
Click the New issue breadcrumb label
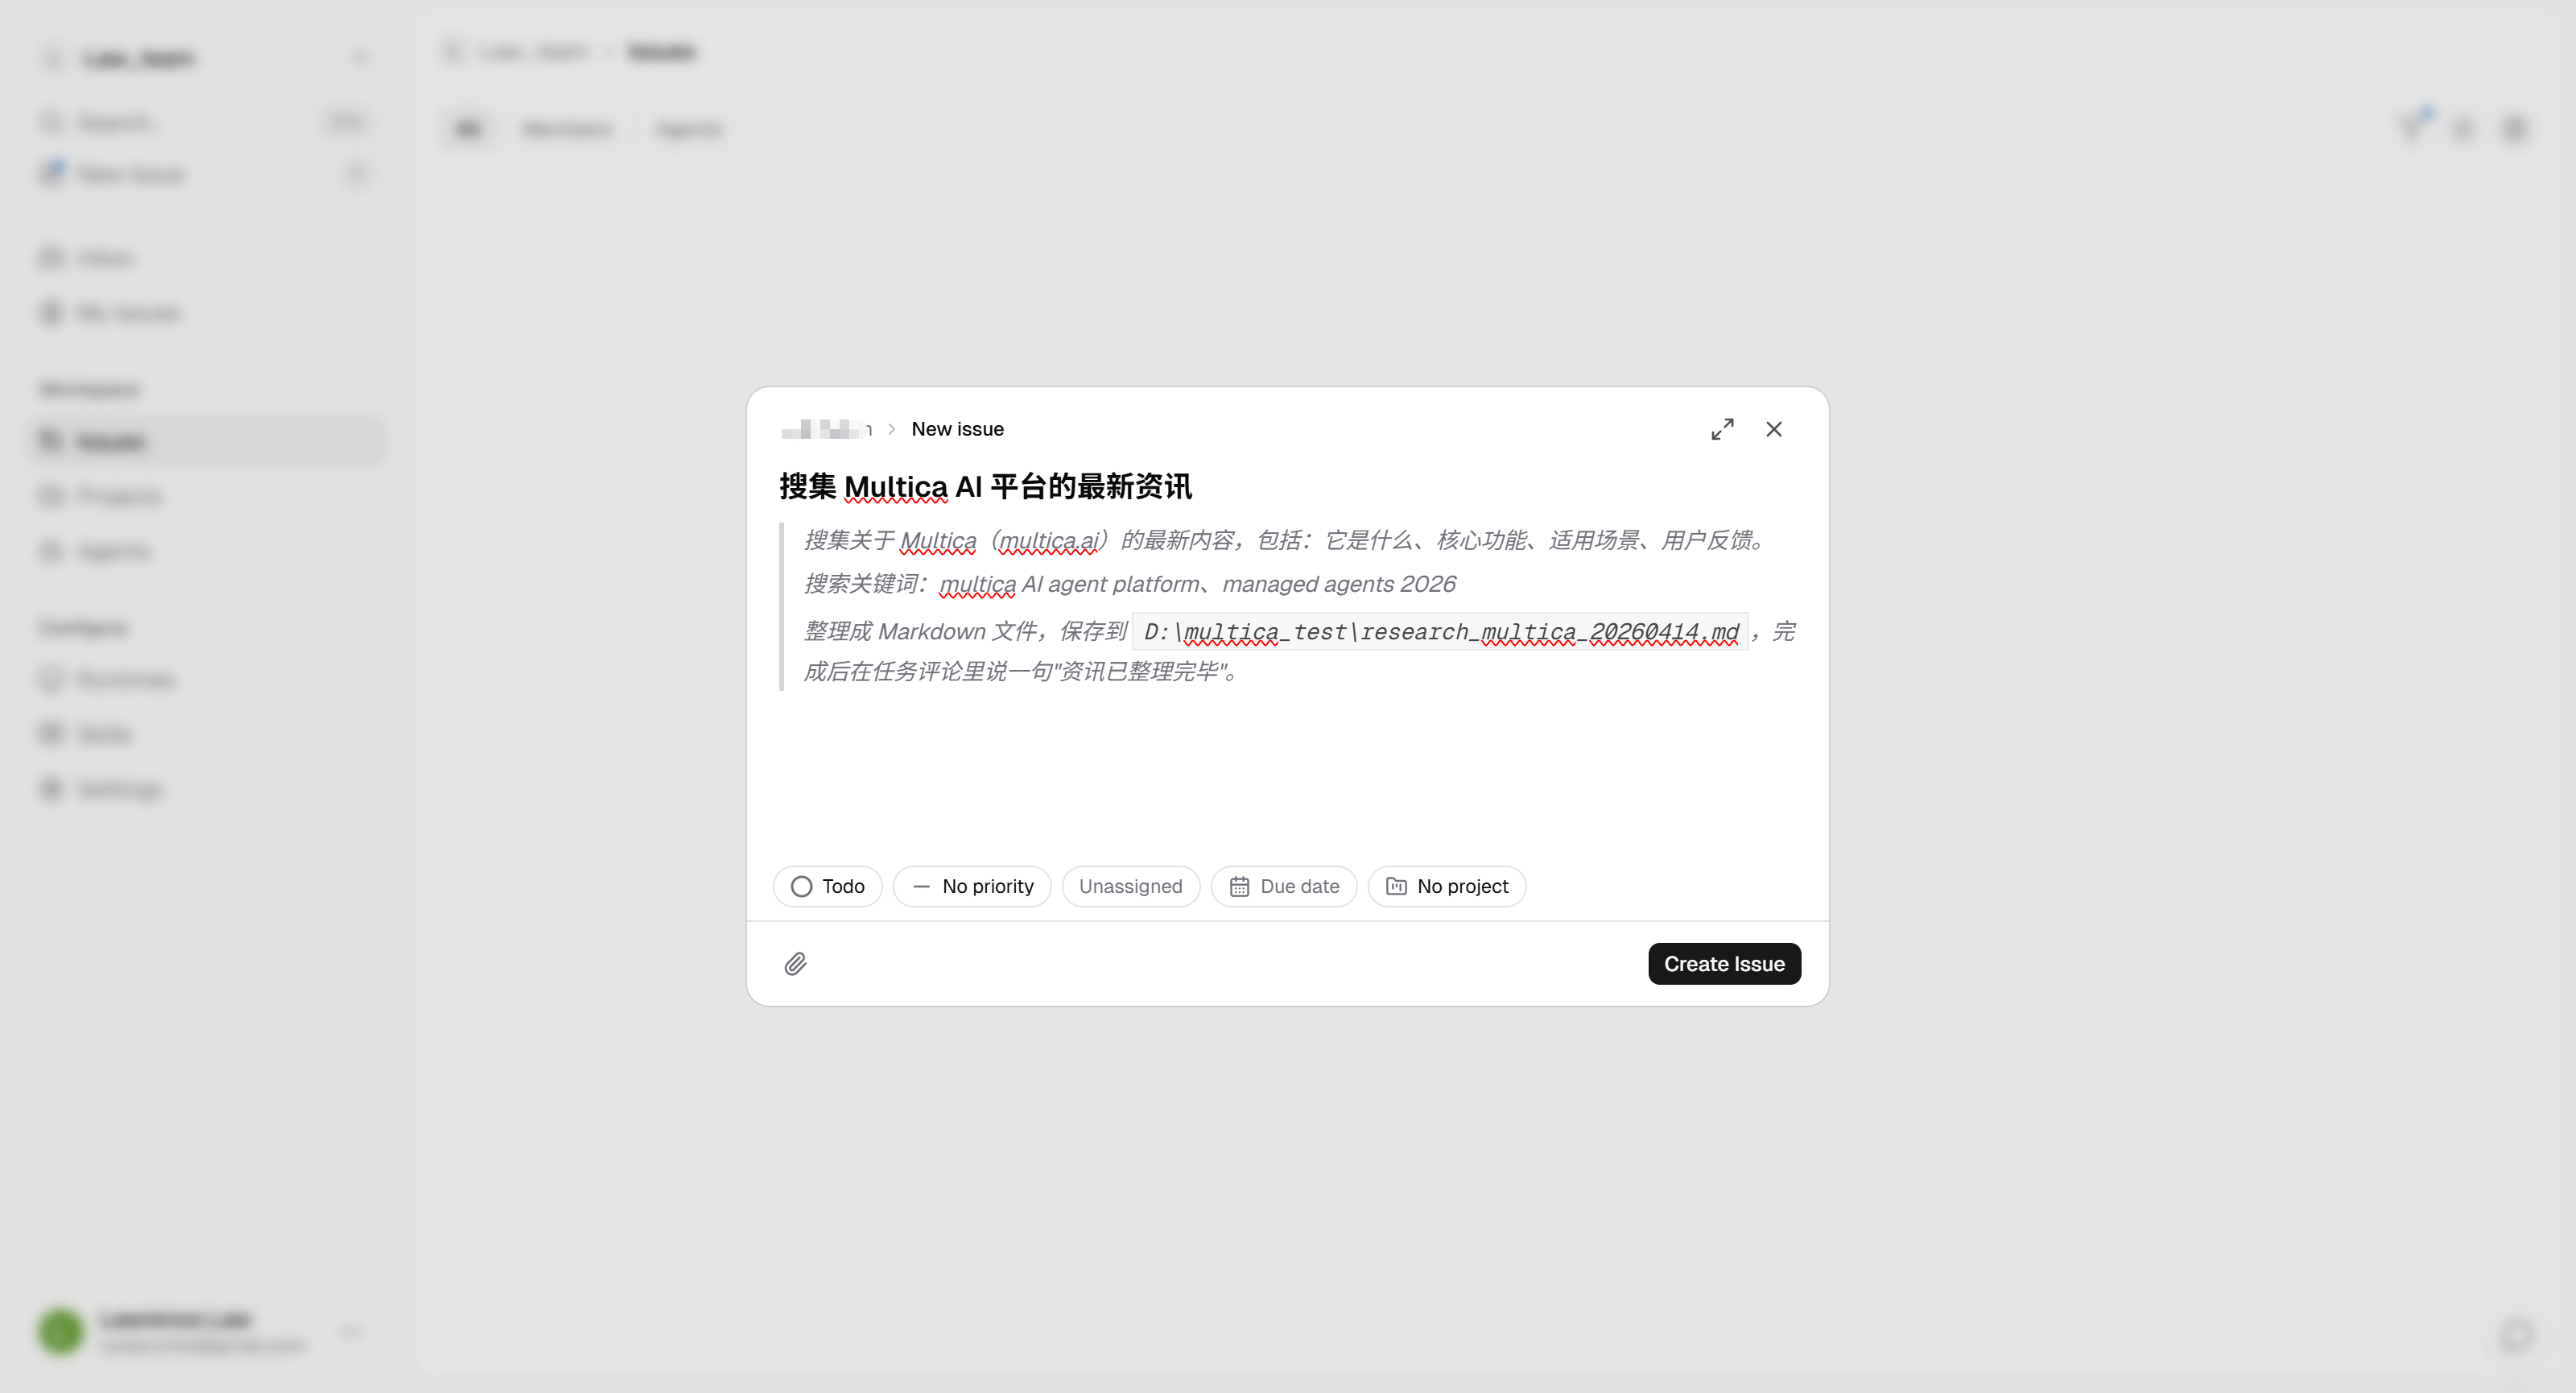957,429
